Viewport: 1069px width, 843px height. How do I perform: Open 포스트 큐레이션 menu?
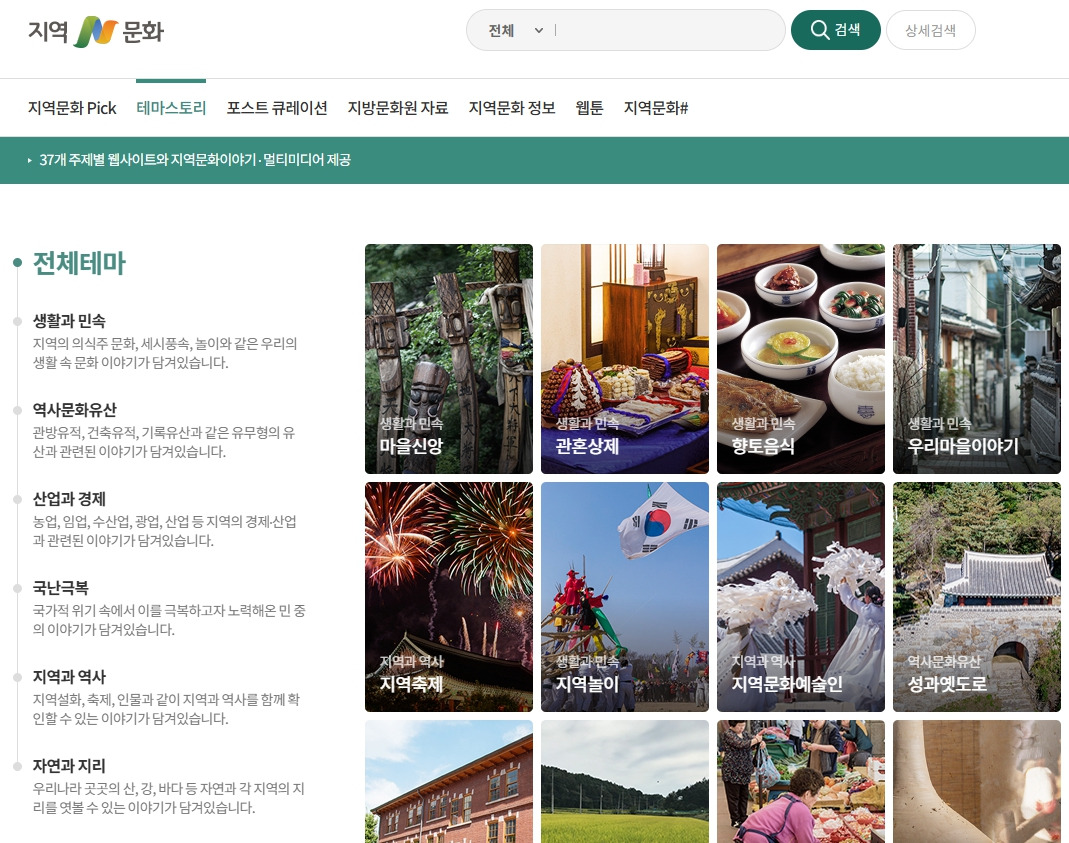pos(277,108)
